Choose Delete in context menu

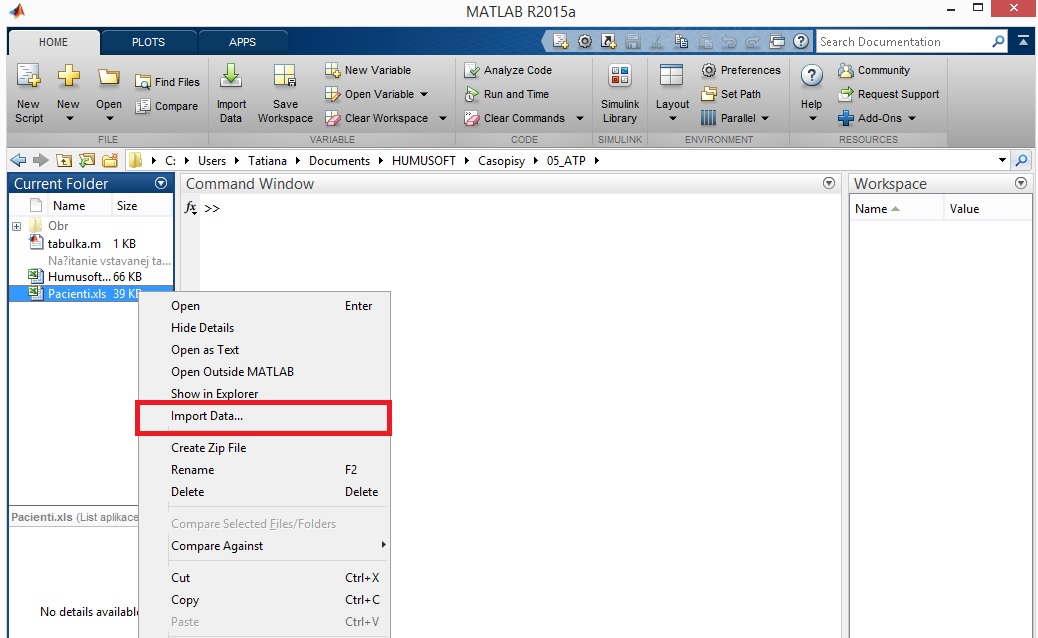(263, 492)
